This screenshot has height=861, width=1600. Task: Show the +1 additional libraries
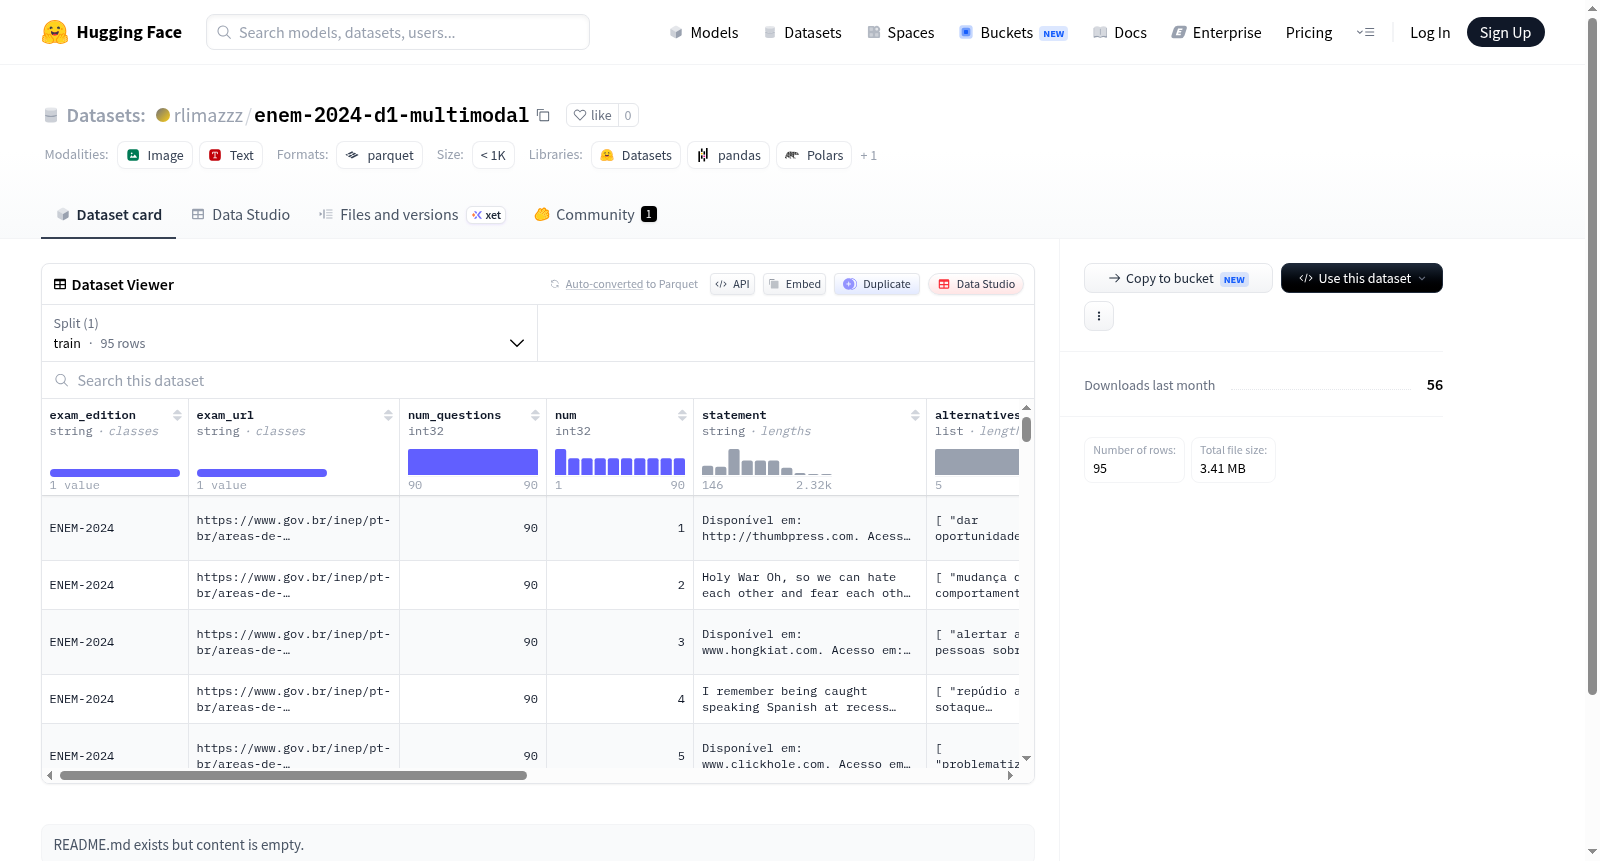pyautogui.click(x=868, y=156)
